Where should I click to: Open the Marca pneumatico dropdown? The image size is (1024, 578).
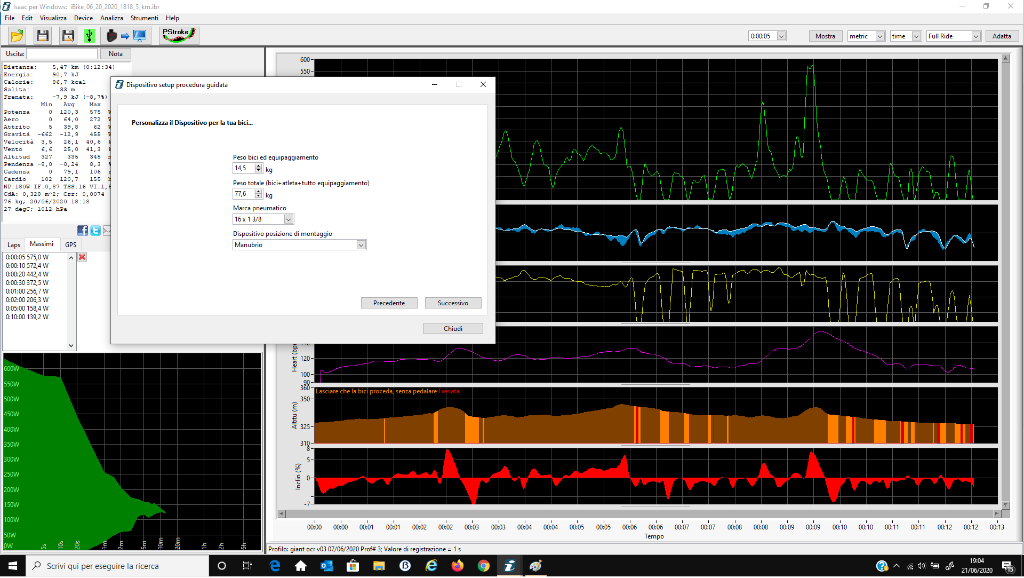[x=288, y=219]
